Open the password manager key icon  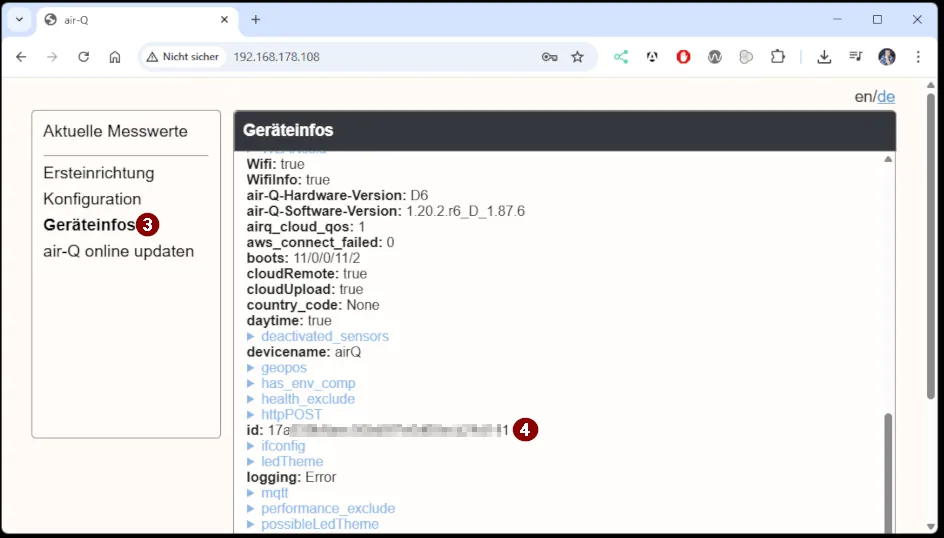(549, 57)
